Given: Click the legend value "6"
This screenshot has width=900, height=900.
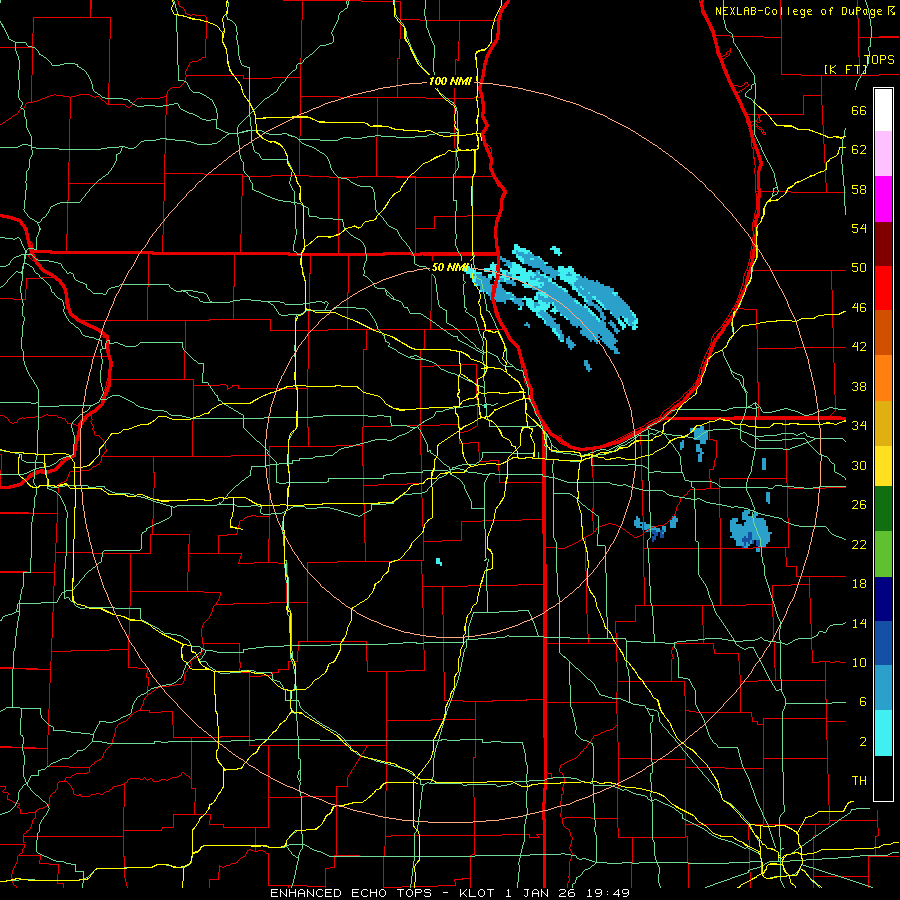Looking at the screenshot, I should pos(862,701).
